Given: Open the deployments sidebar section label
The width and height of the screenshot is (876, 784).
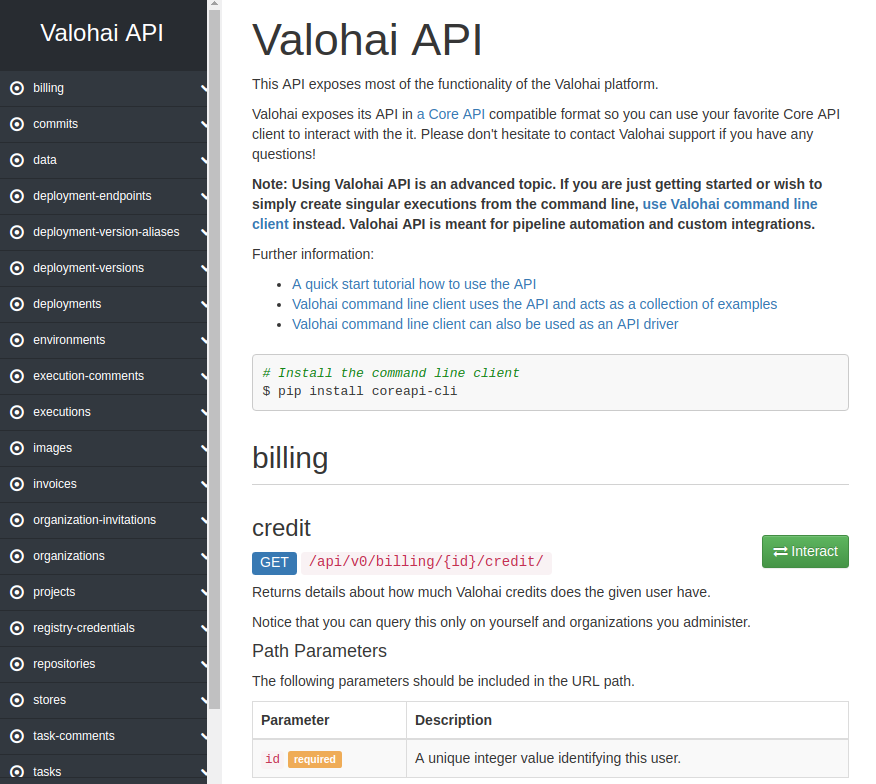Looking at the screenshot, I should 67,304.
